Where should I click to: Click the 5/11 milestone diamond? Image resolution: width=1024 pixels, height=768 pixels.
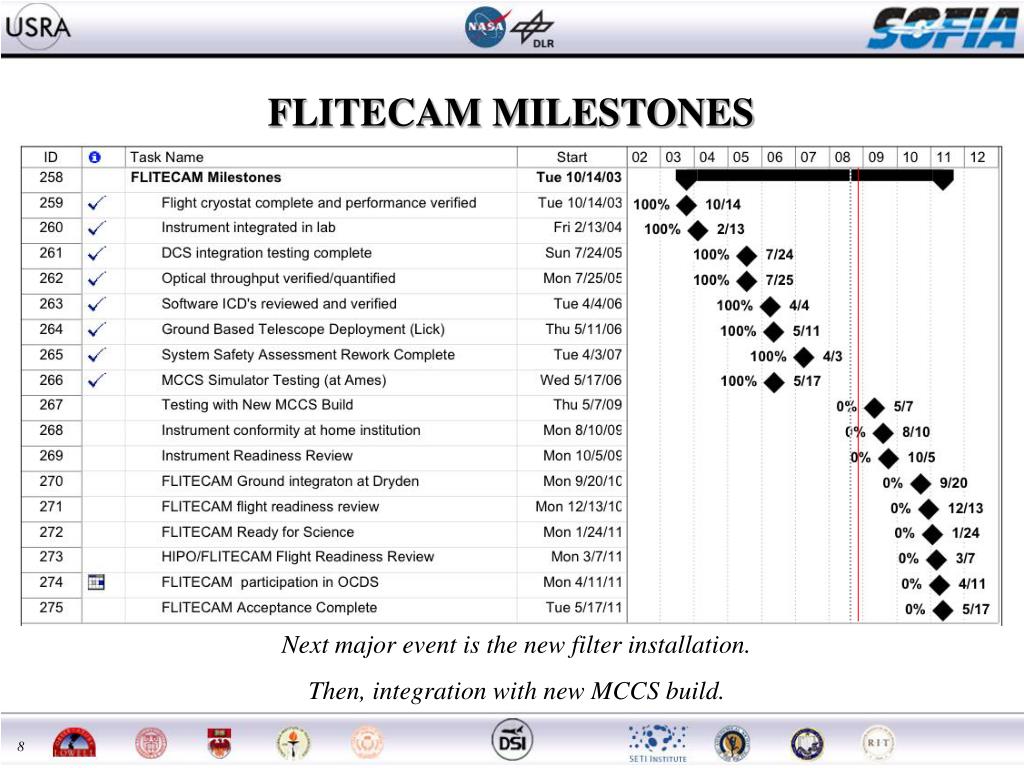[774, 332]
